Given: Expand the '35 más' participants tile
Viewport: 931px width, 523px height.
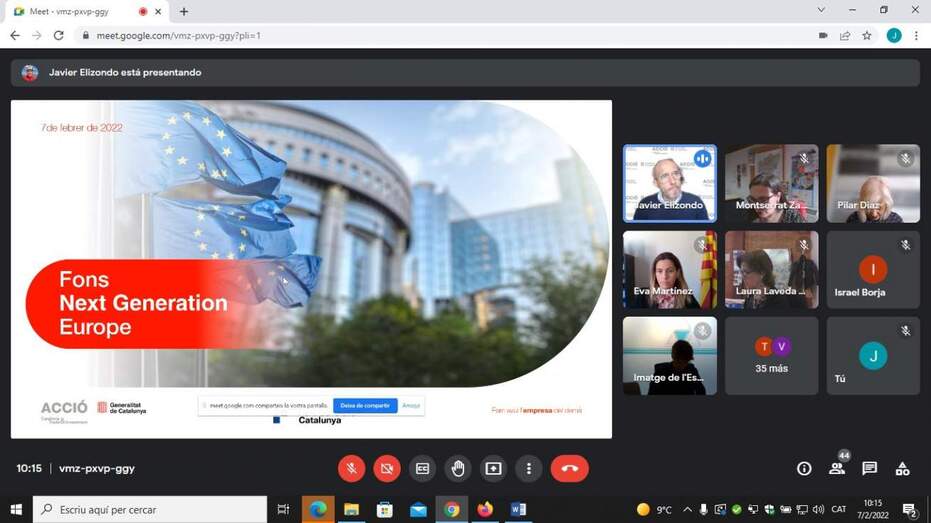Looking at the screenshot, I should [771, 356].
